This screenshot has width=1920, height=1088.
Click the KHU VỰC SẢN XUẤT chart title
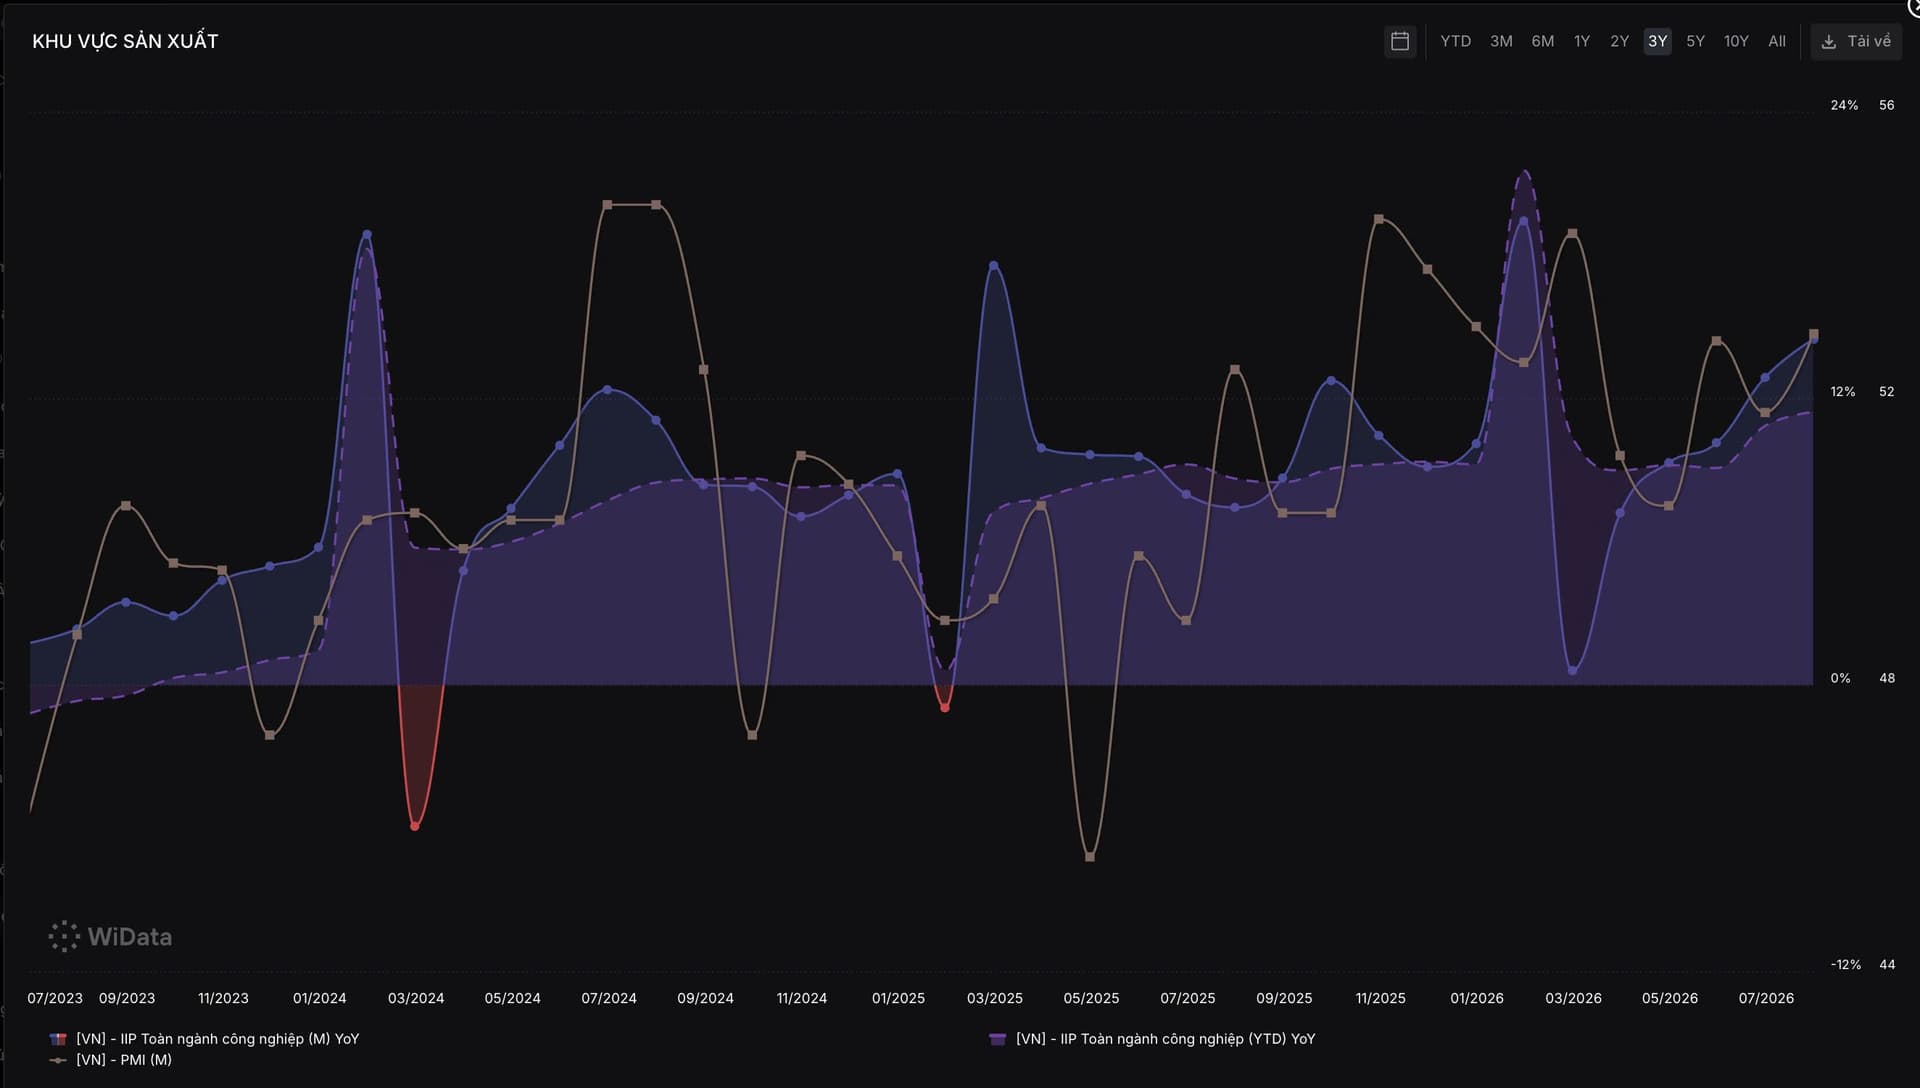(125, 41)
